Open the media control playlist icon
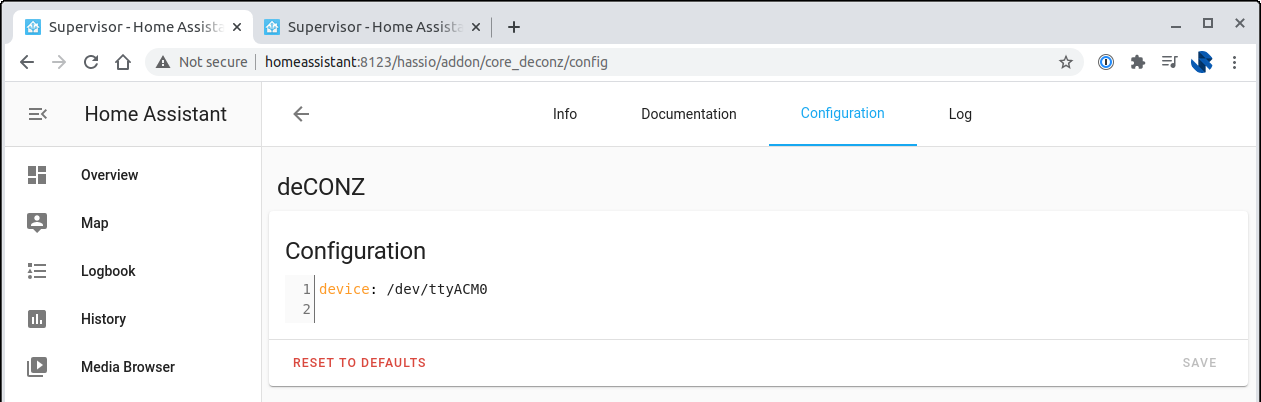The image size is (1261, 402). click(x=1169, y=62)
